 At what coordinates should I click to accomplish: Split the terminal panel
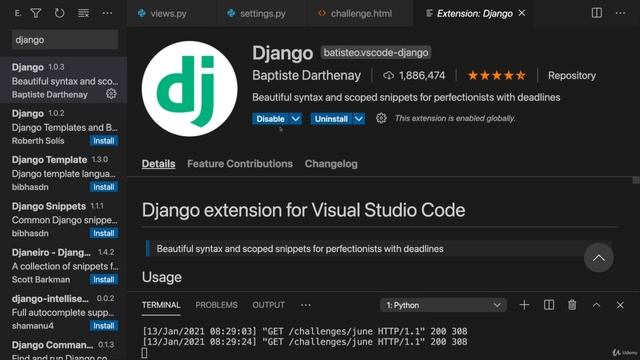[x=549, y=305]
